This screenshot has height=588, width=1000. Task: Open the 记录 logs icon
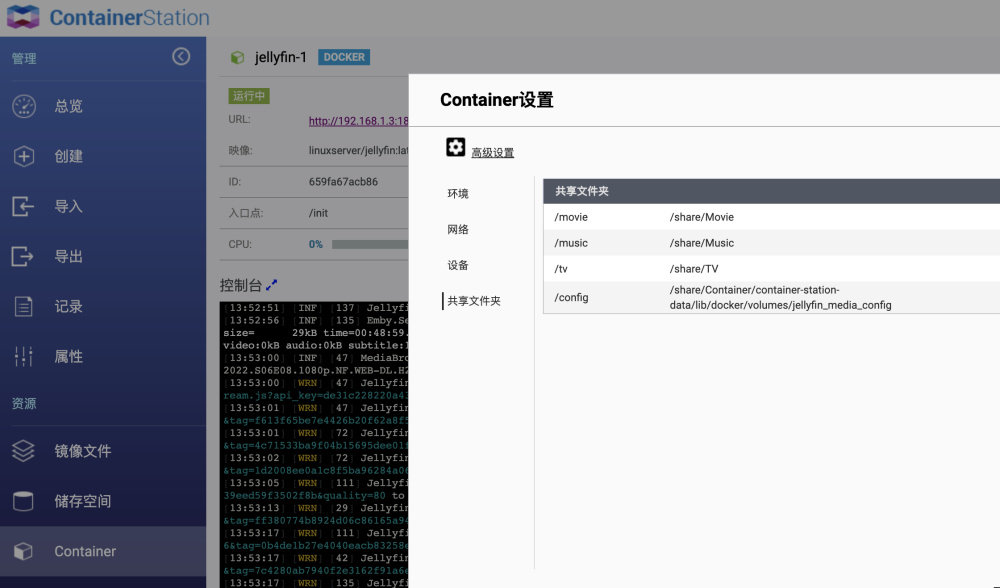[x=24, y=306]
